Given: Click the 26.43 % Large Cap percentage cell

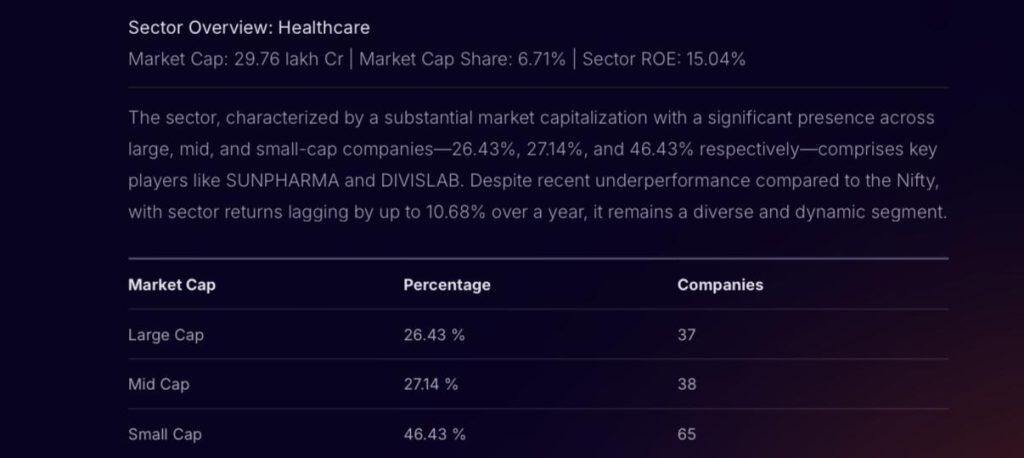Looking at the screenshot, I should click(x=434, y=335).
